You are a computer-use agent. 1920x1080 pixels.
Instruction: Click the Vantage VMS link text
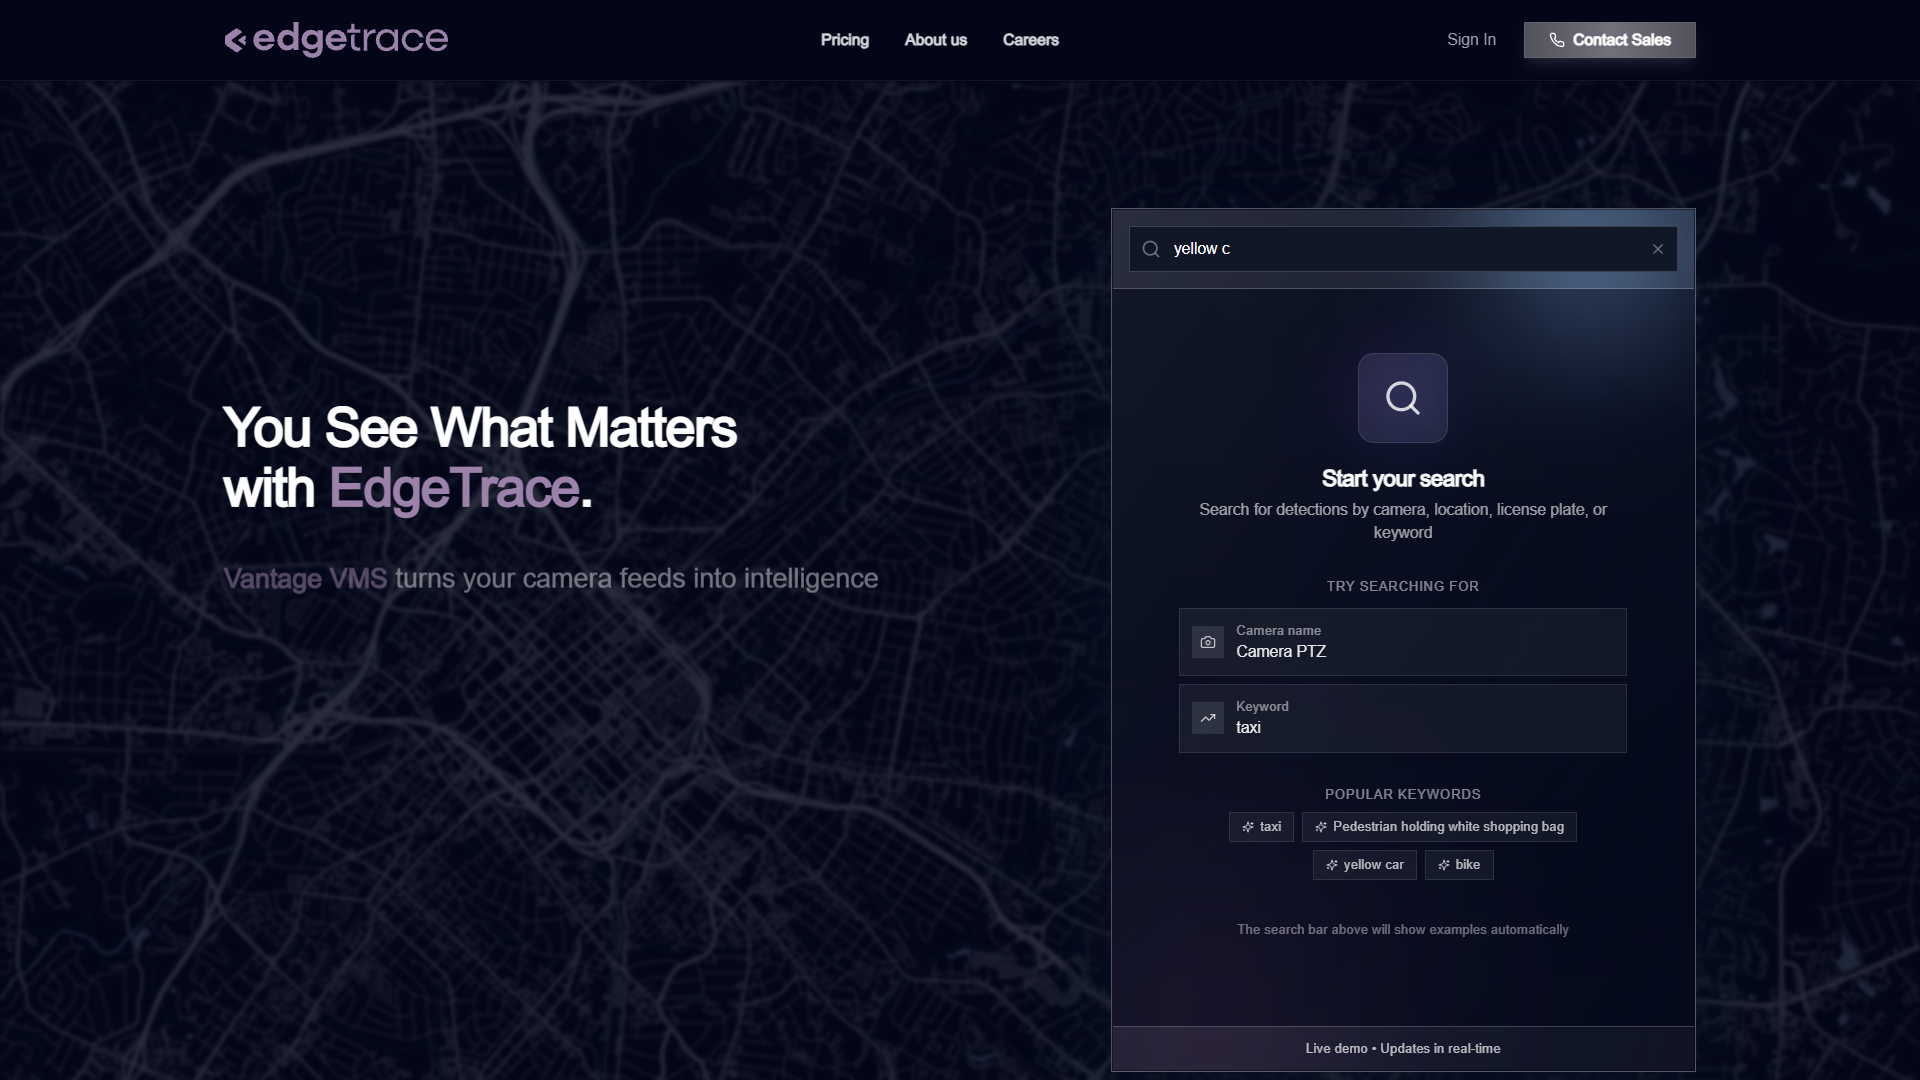point(305,579)
